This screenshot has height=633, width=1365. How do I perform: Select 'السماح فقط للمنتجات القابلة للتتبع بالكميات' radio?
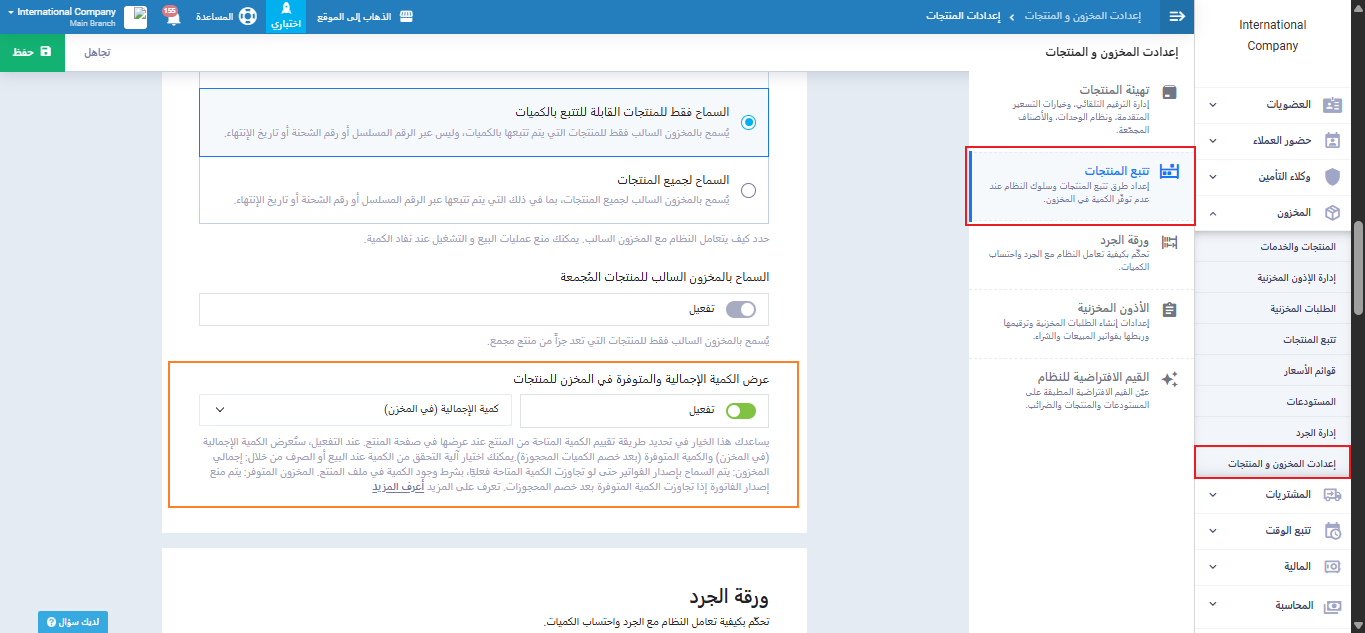[748, 122]
